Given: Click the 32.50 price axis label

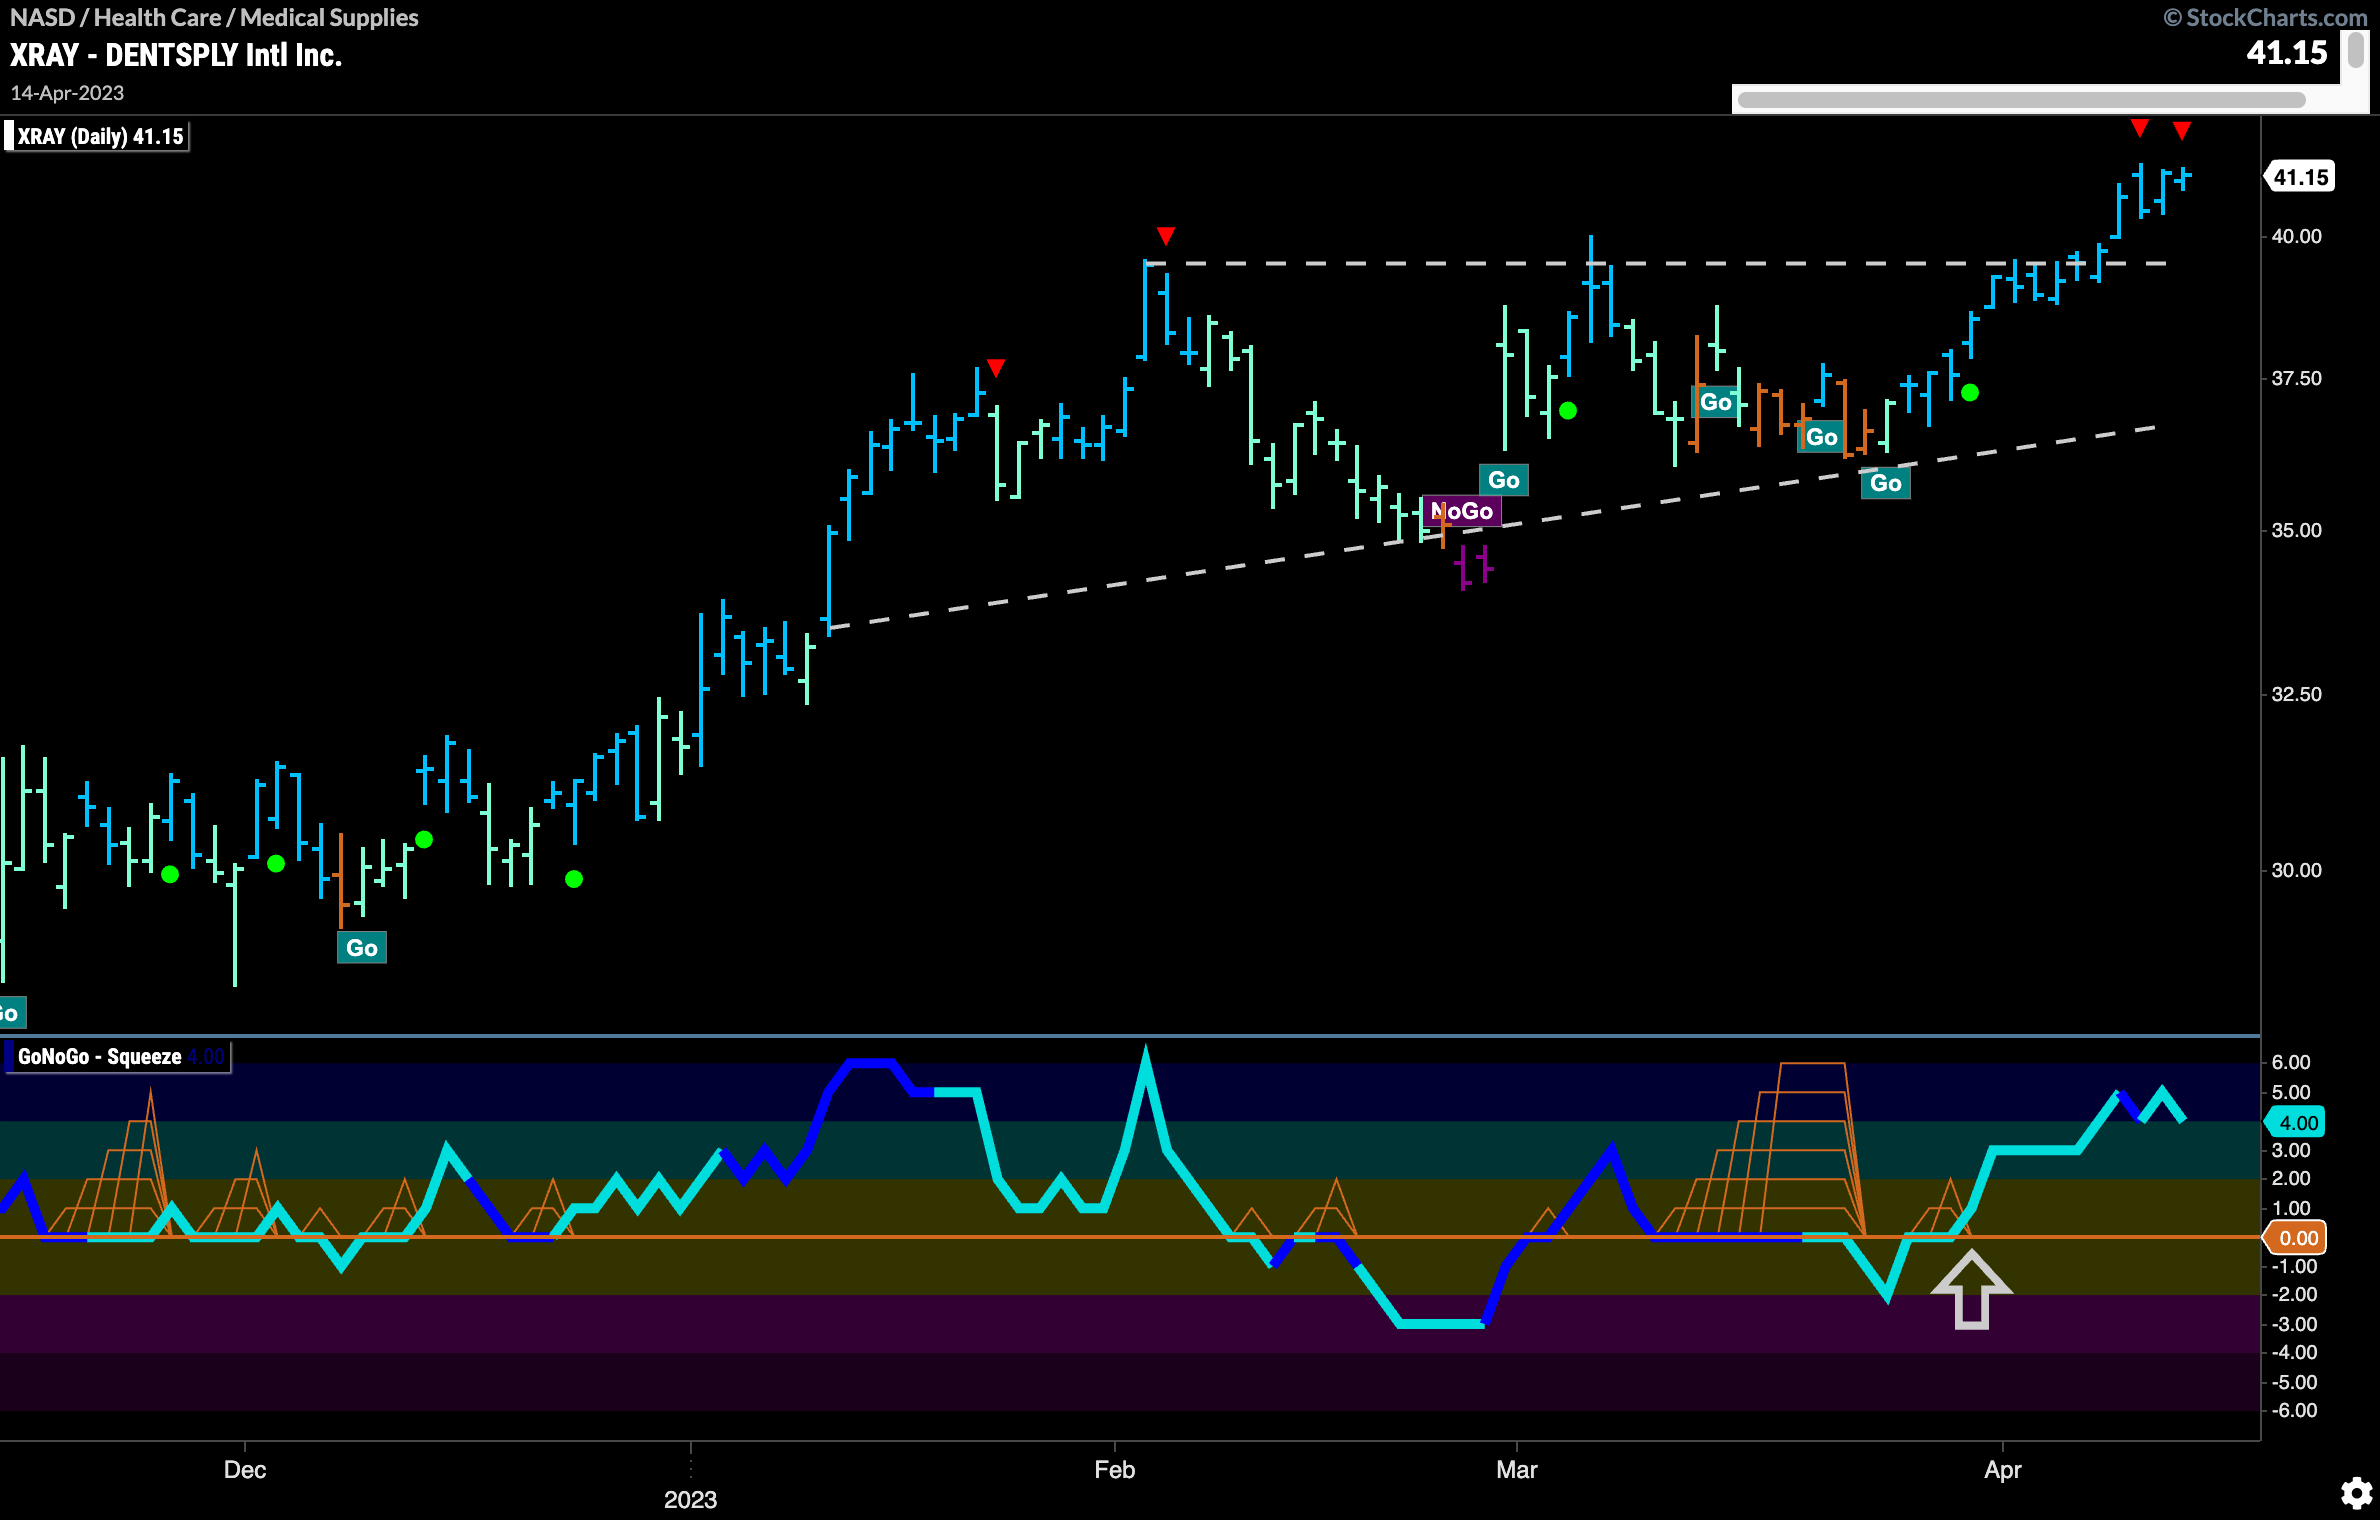Looking at the screenshot, I should click(2296, 694).
